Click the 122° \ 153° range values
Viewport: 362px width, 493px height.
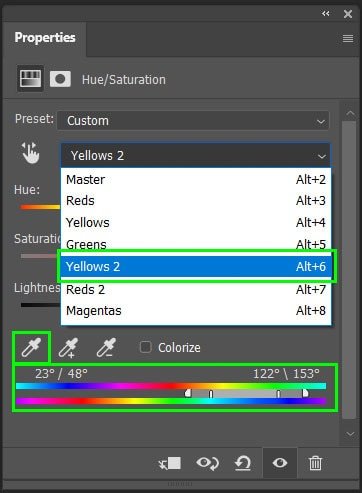coord(286,374)
